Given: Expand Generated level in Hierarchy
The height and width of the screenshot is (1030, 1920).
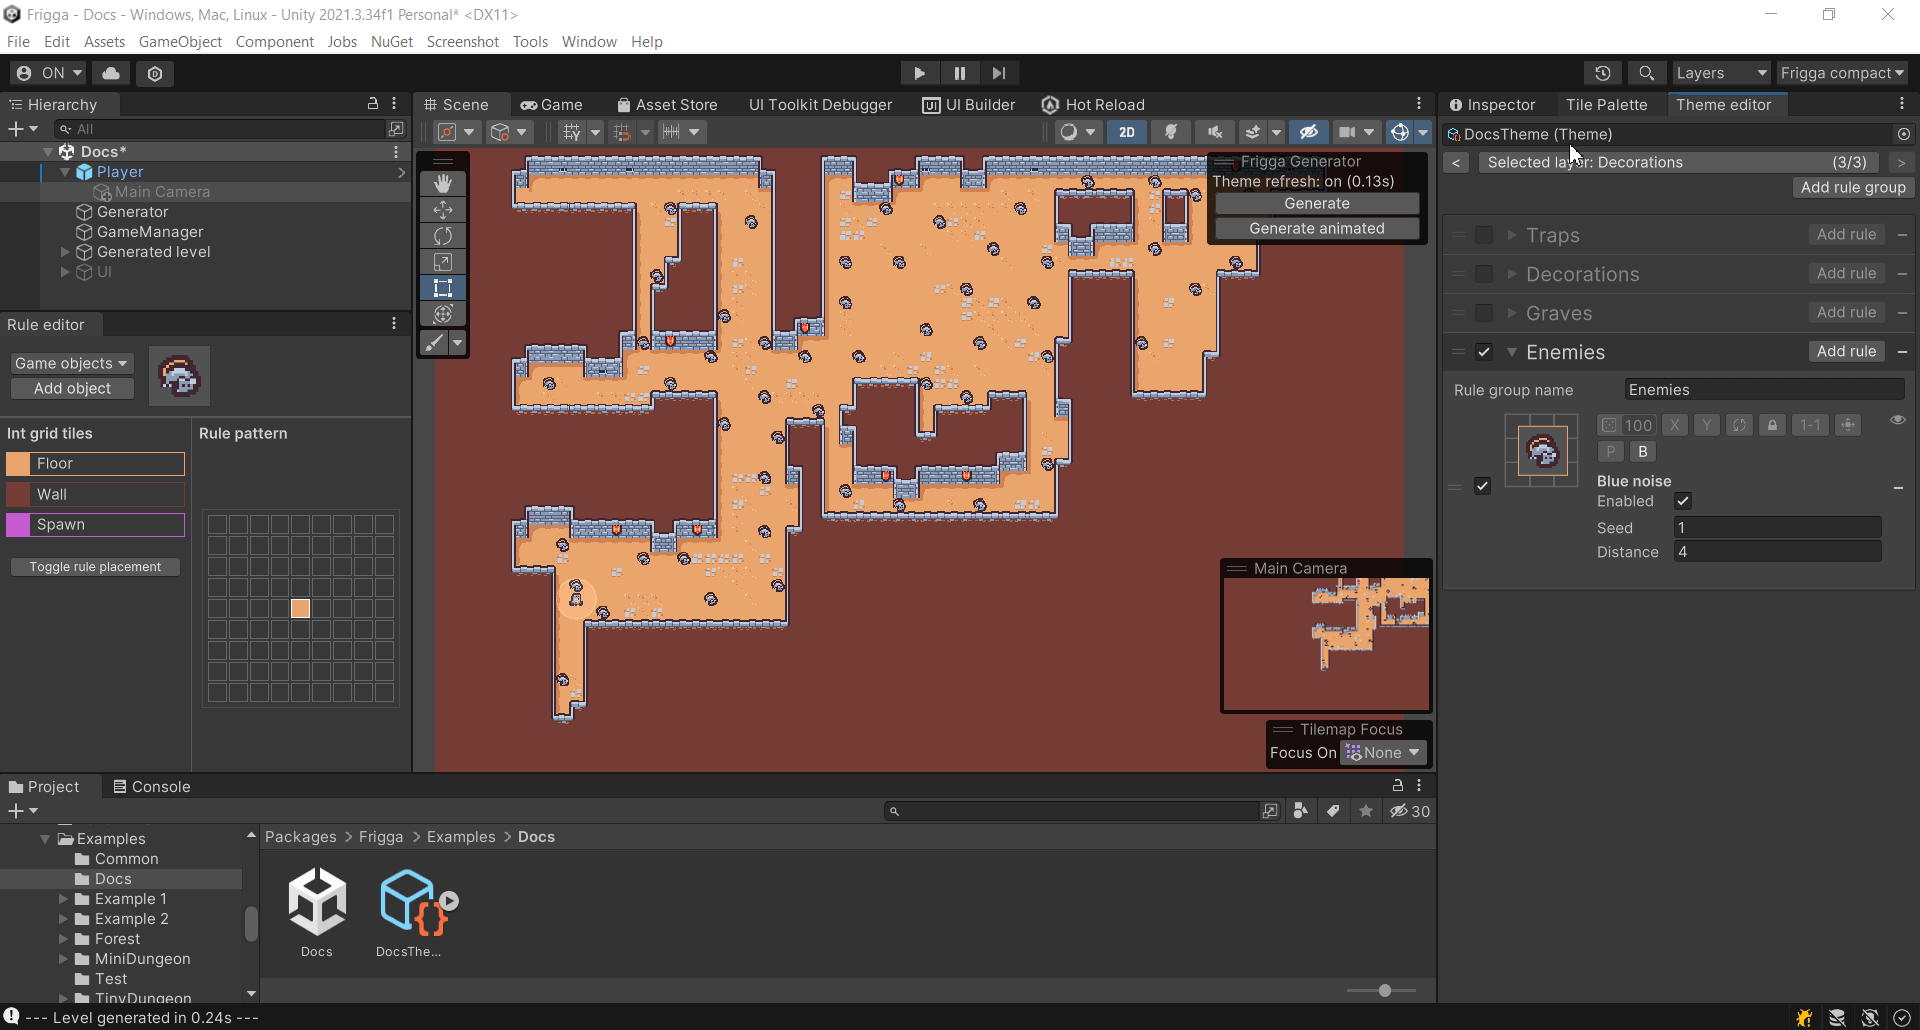Looking at the screenshot, I should click(65, 252).
